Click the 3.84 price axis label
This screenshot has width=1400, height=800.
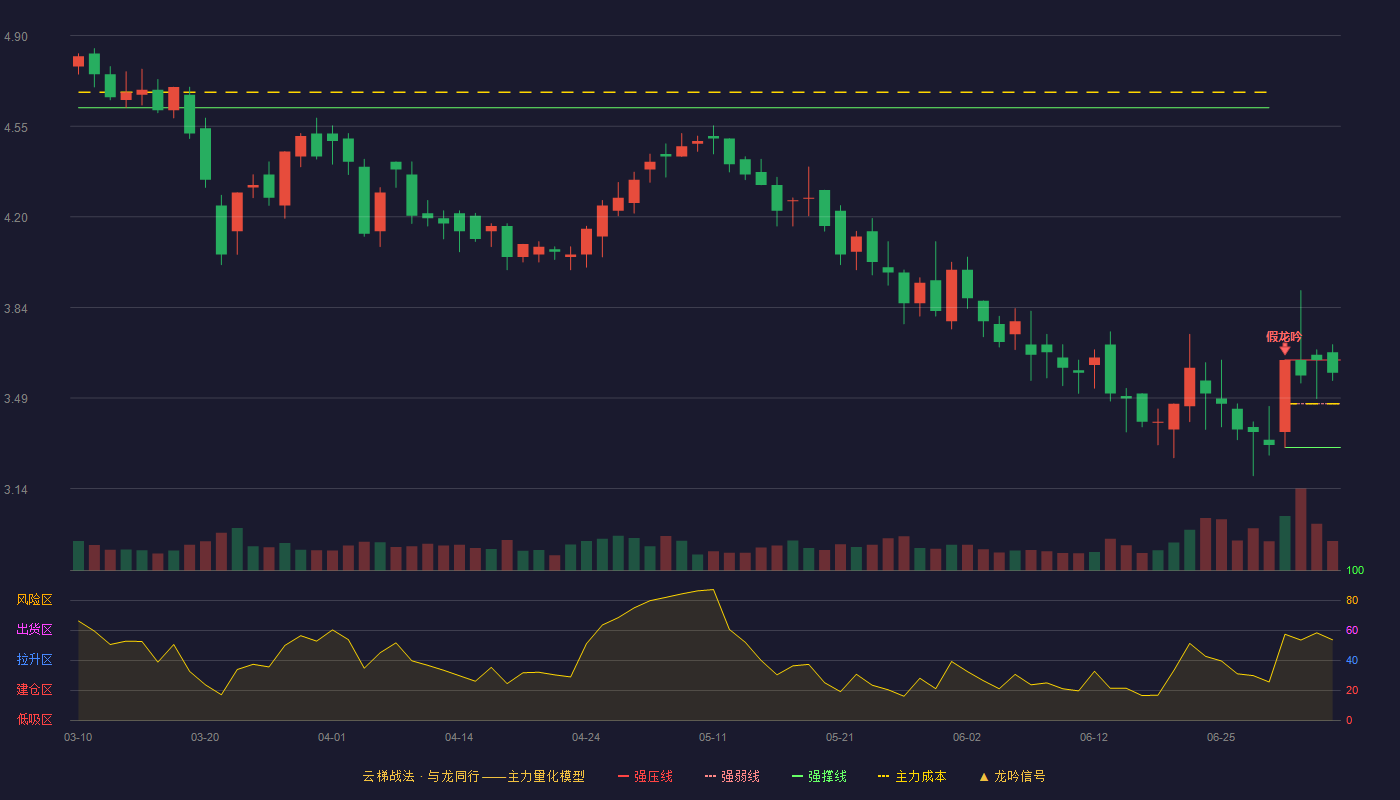16,309
